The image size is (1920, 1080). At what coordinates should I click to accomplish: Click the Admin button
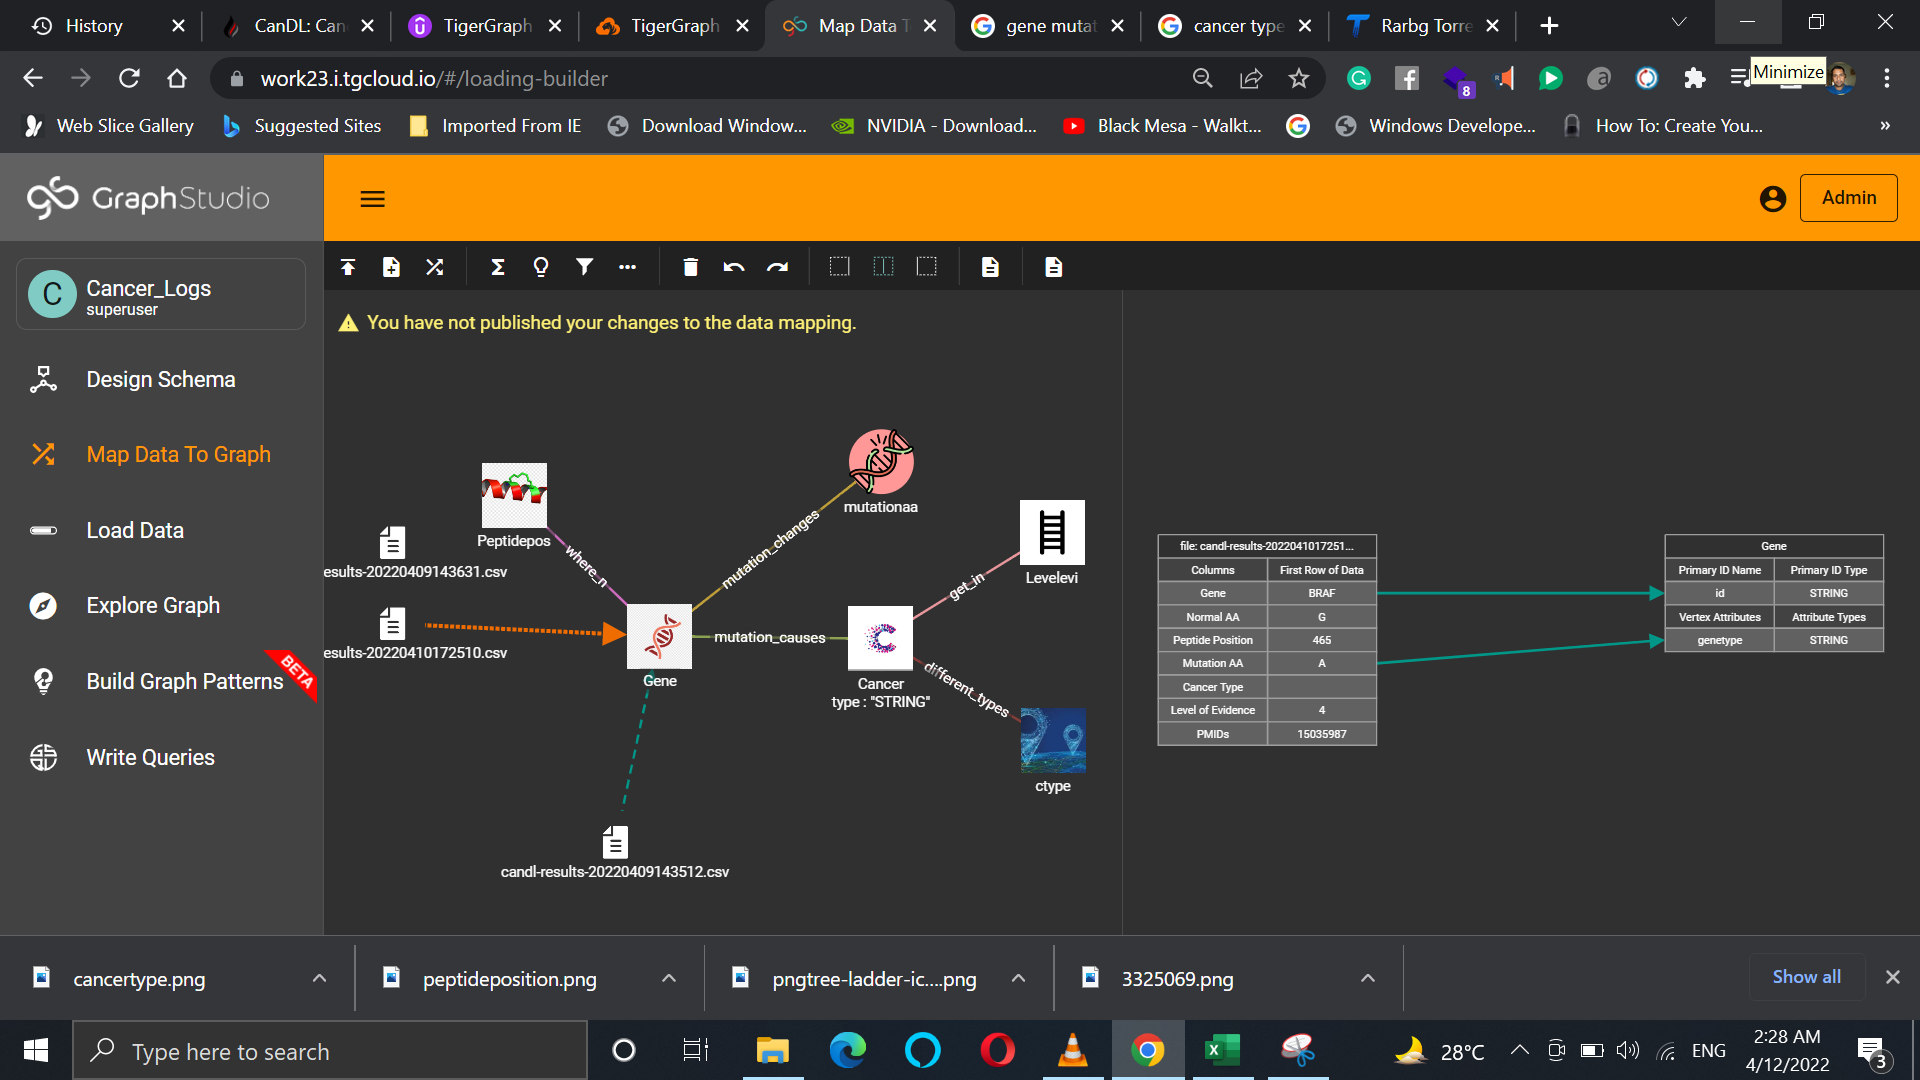[1848, 198]
